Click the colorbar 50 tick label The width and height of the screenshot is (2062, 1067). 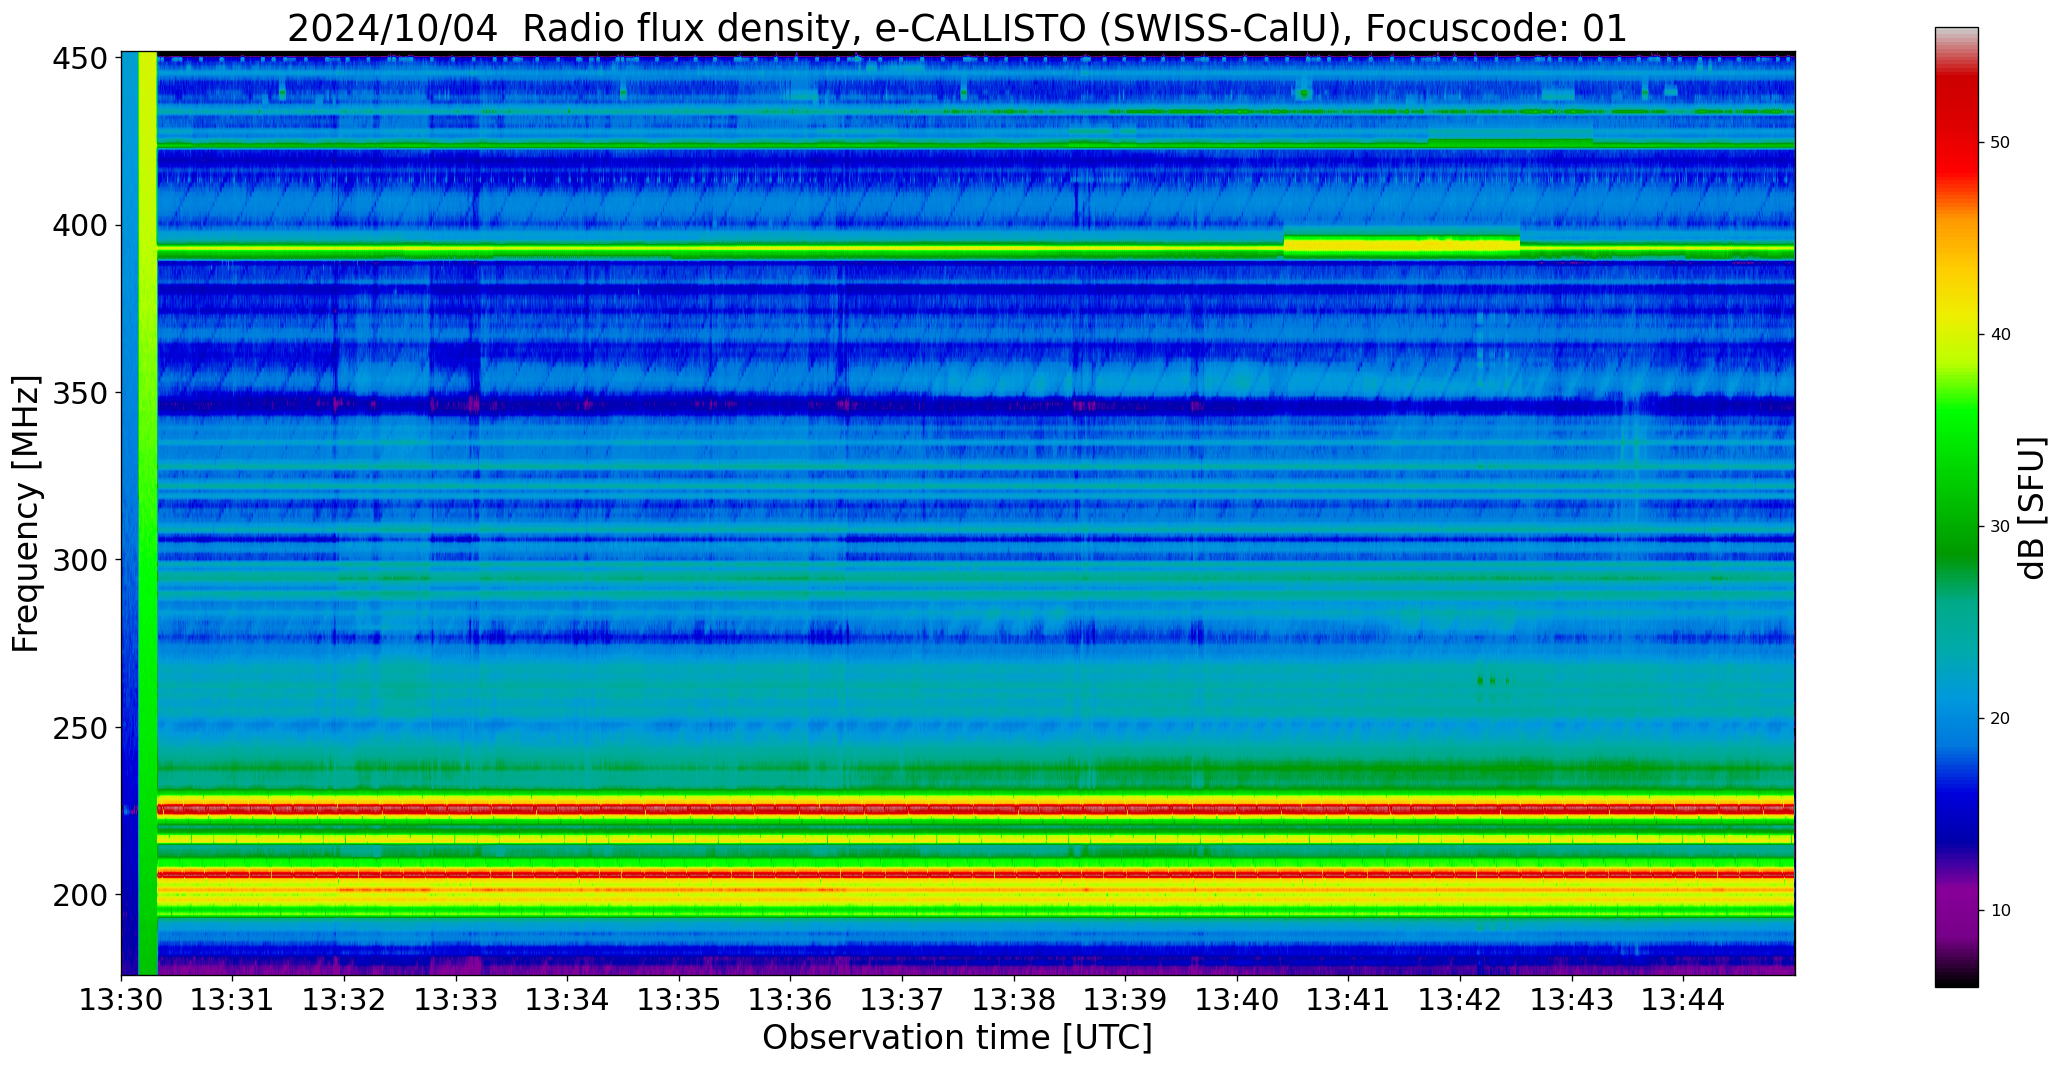pos(2000,143)
